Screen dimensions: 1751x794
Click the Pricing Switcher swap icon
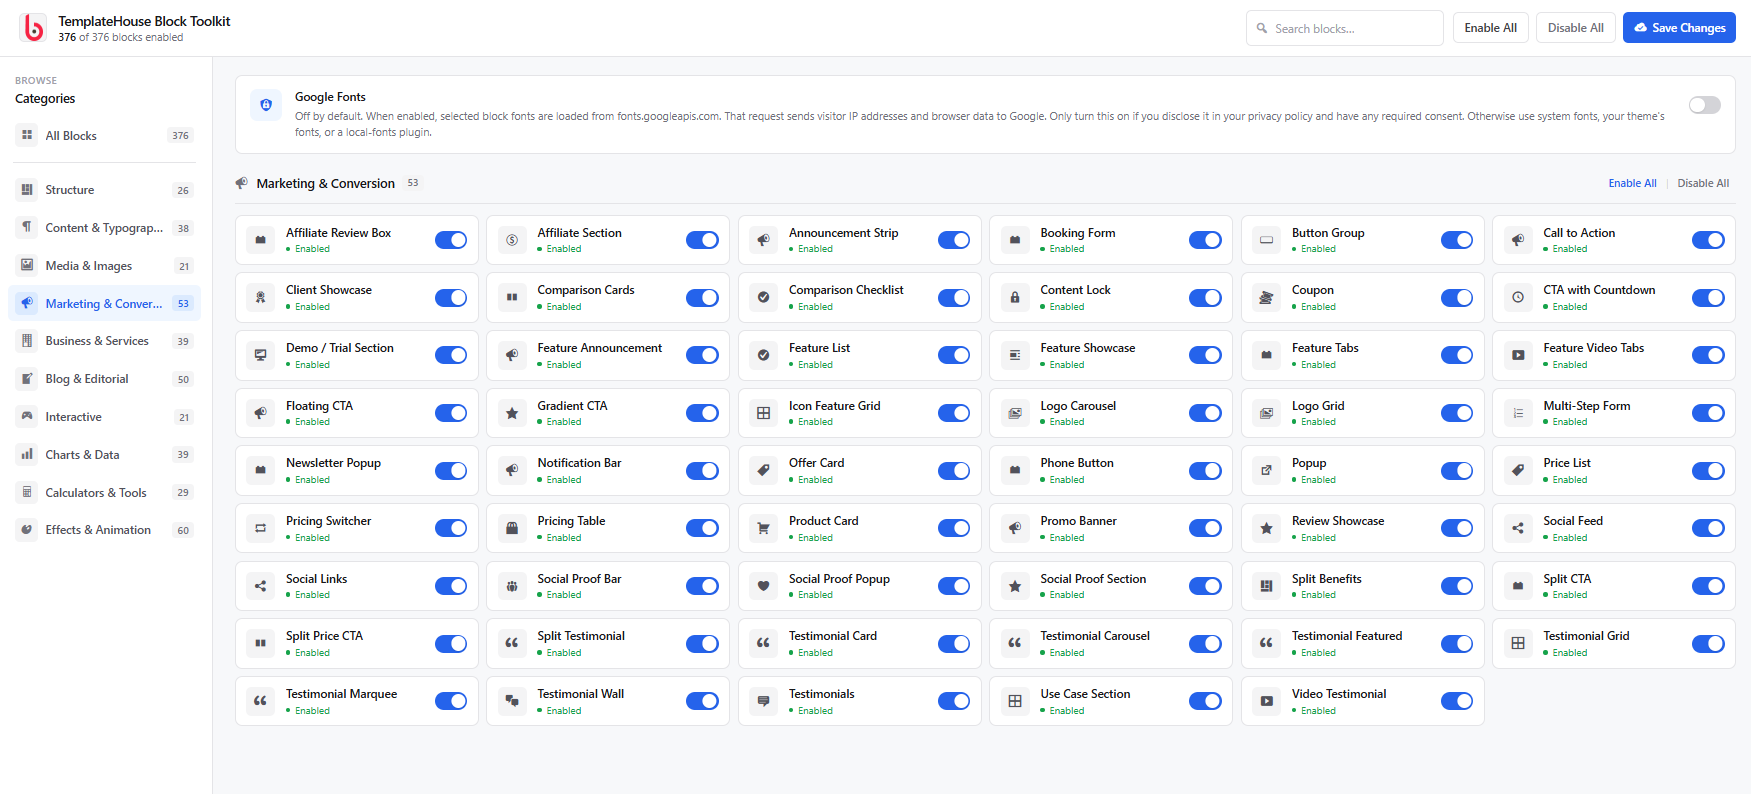[x=261, y=528]
